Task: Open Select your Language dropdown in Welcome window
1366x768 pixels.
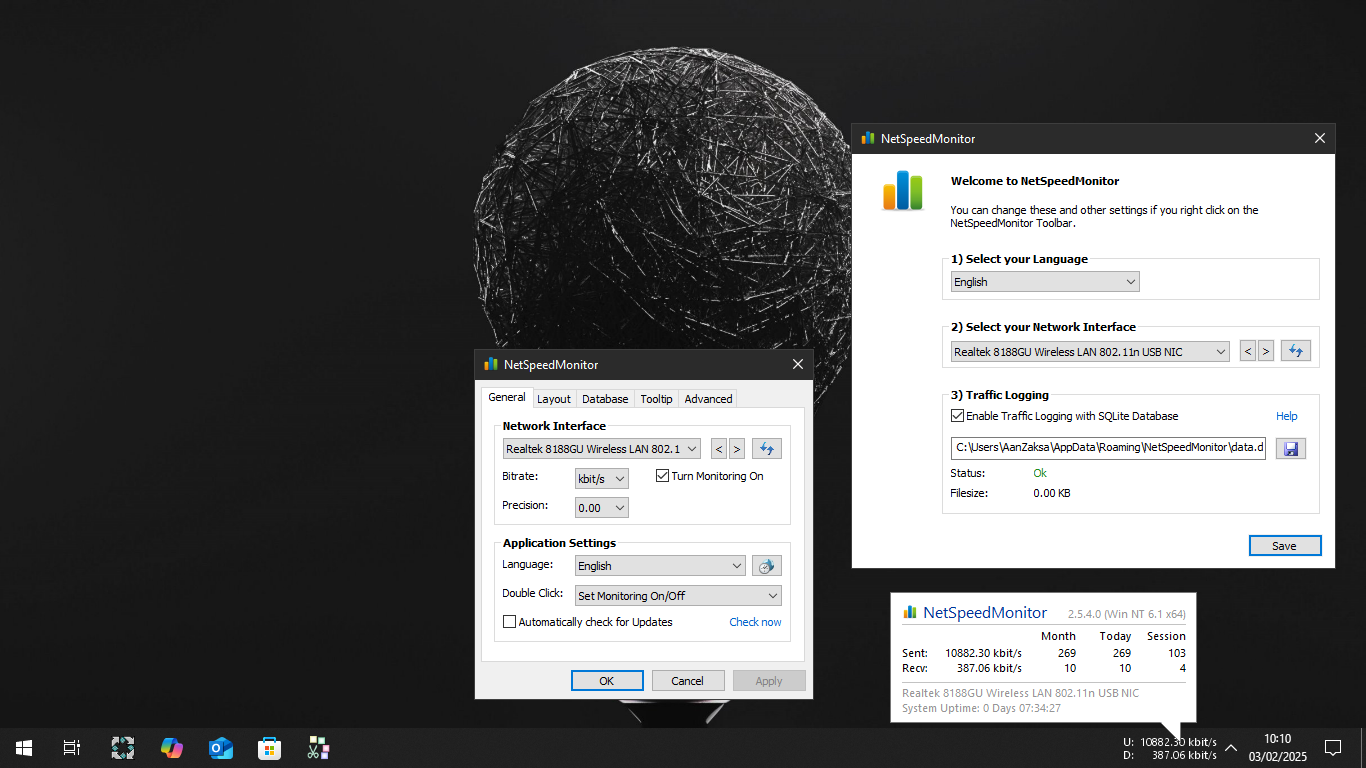Action: [x=1045, y=282]
